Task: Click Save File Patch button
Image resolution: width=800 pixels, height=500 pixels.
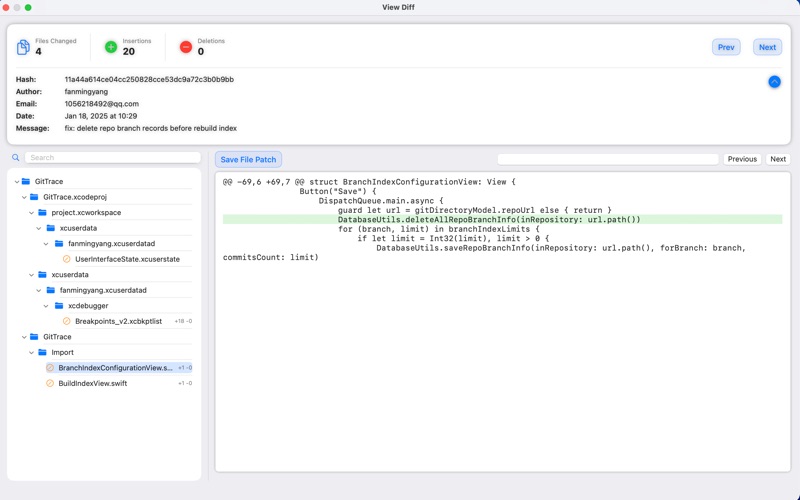Action: (248, 159)
